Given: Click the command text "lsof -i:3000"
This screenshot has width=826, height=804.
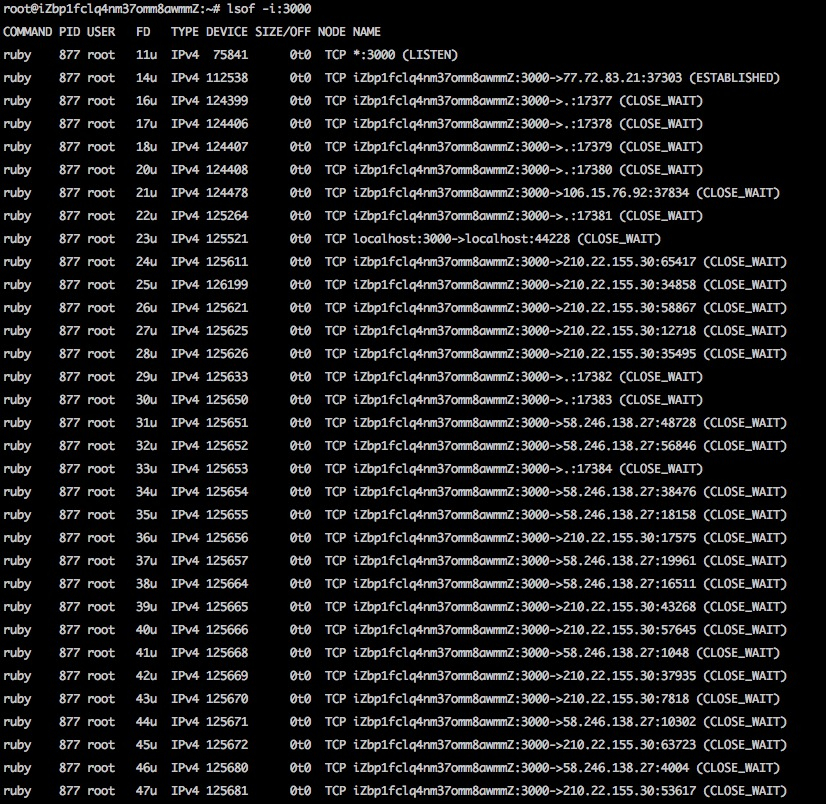Looking at the screenshot, I should tap(269, 9).
